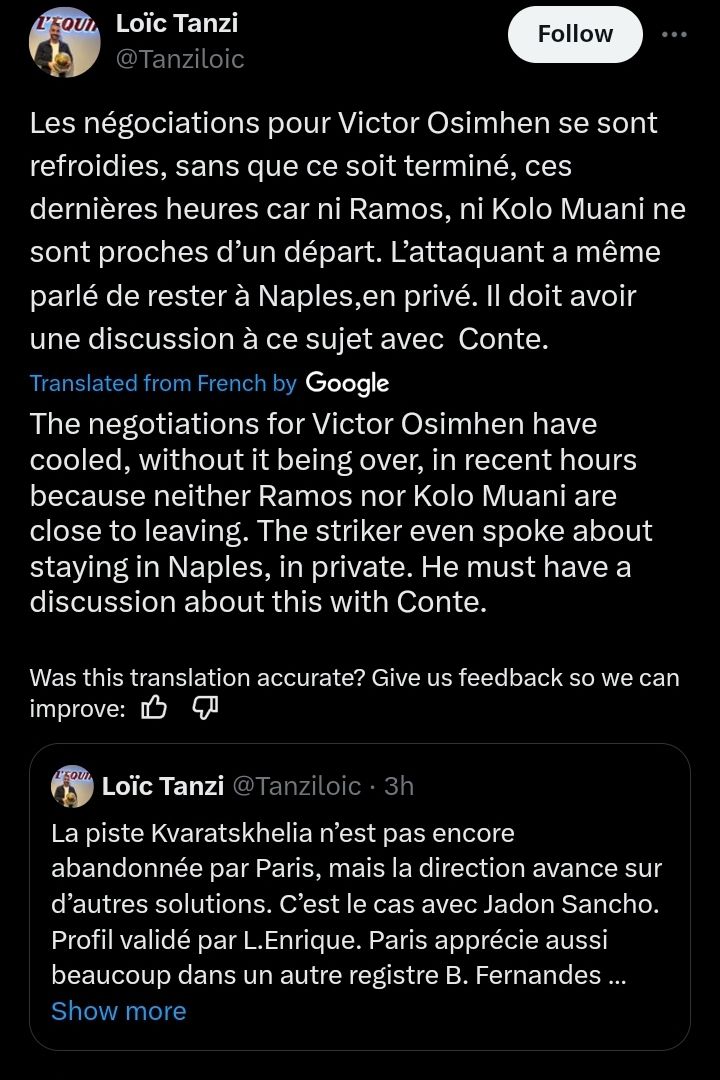Click @Tanziloic handle in the quoted tweet
This screenshot has width=720, height=1080.
pyautogui.click(x=296, y=786)
